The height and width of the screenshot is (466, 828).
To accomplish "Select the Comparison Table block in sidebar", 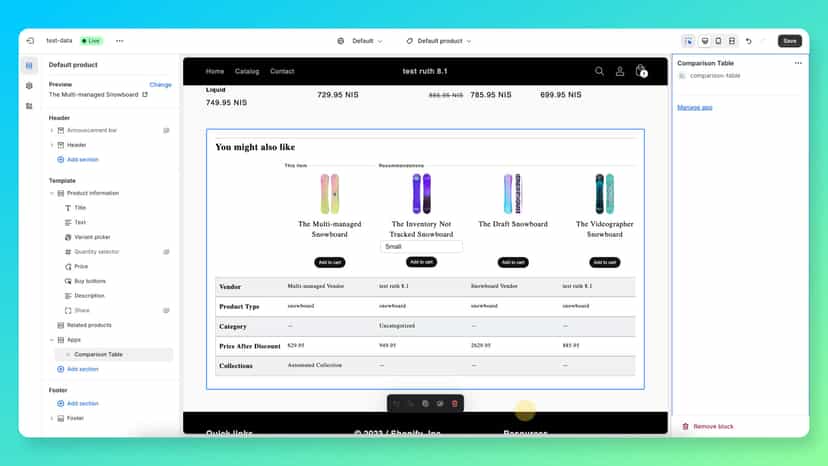I will click(114, 355).
